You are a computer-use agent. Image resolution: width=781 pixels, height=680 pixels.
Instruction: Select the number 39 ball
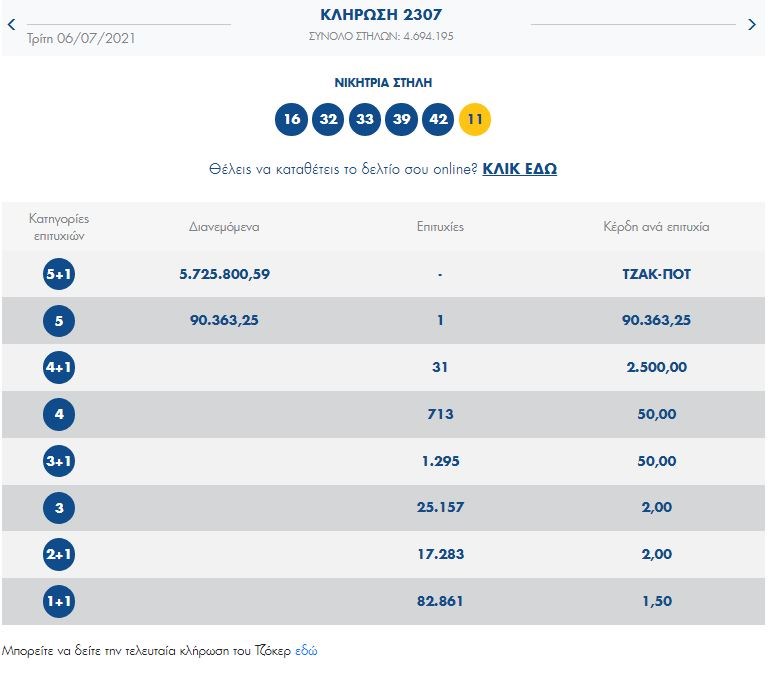point(401,120)
